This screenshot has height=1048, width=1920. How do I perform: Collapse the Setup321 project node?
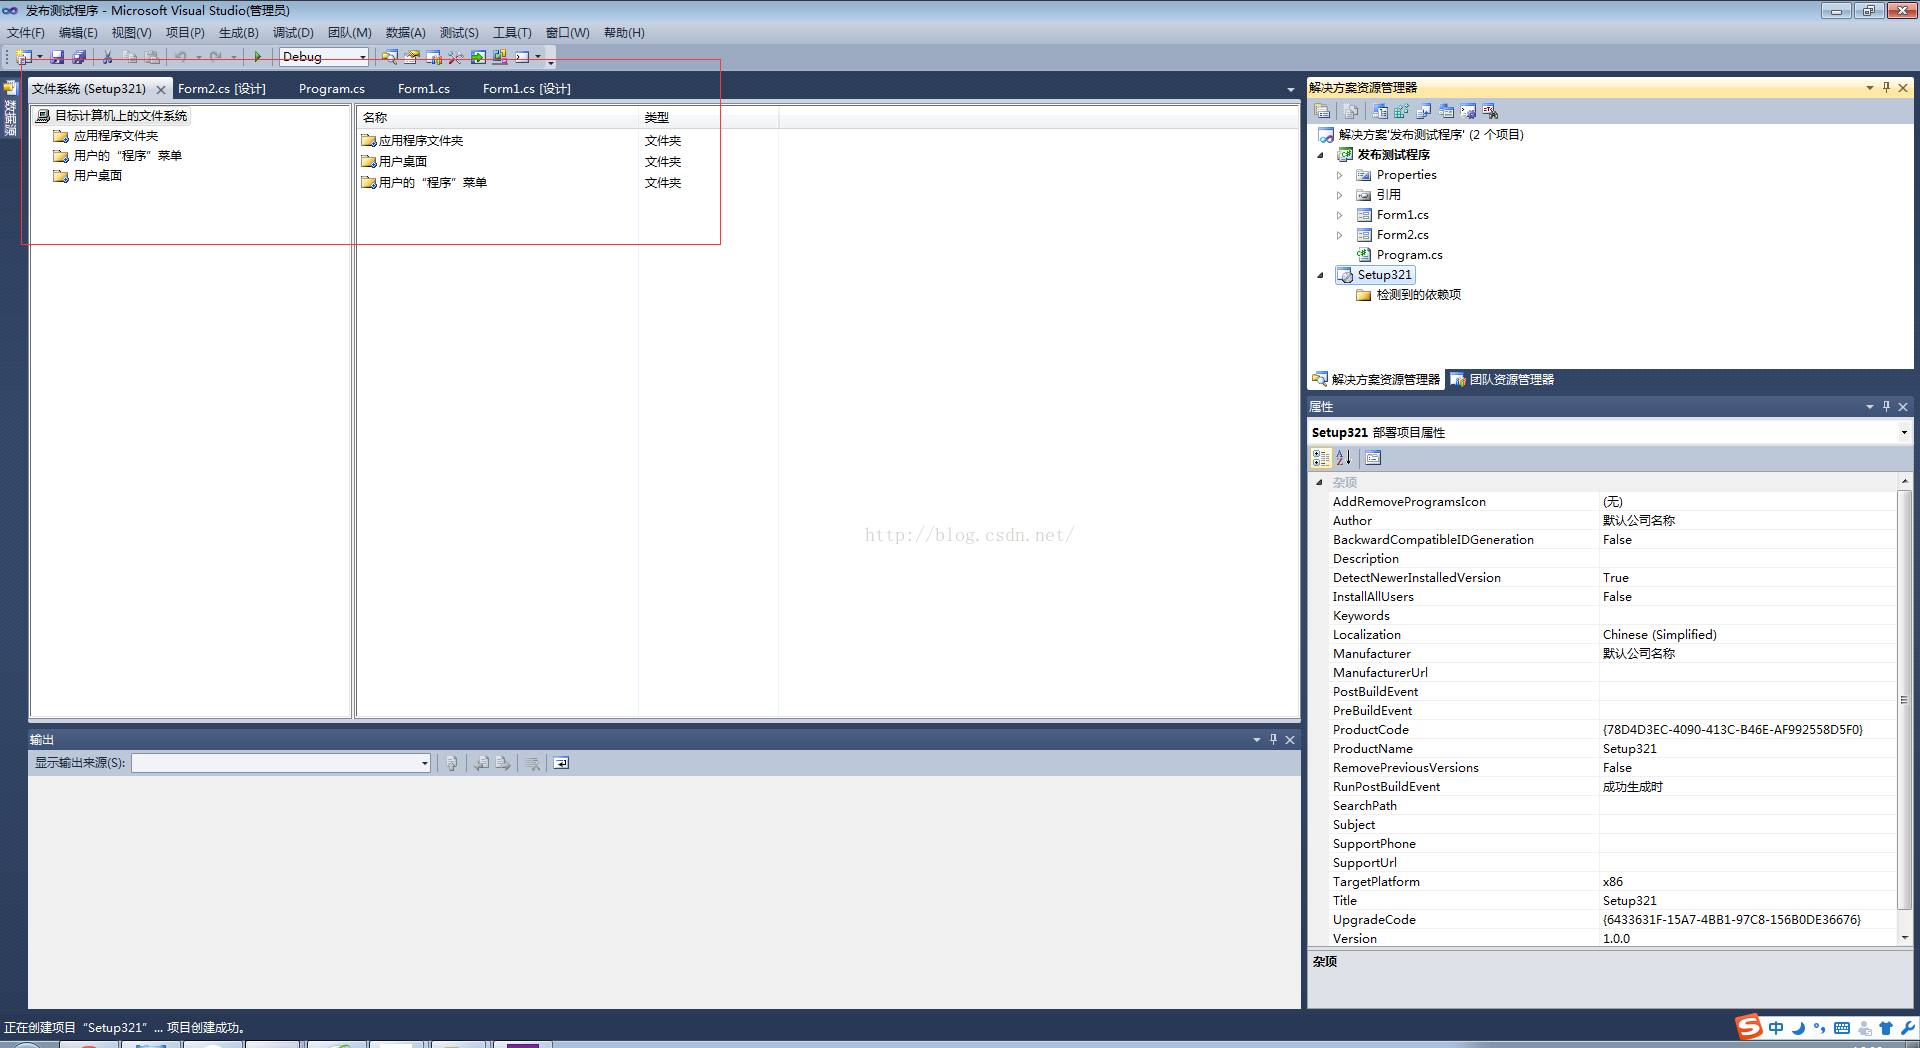(x=1321, y=275)
